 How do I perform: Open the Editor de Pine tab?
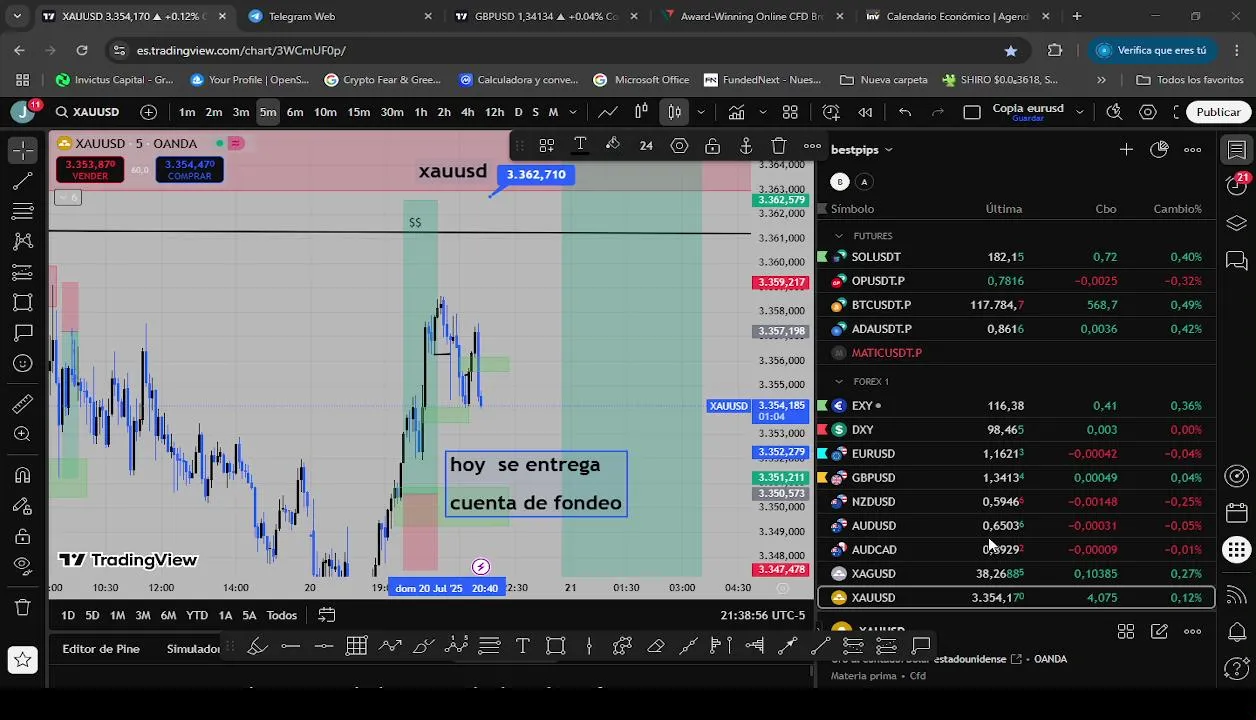(x=101, y=649)
